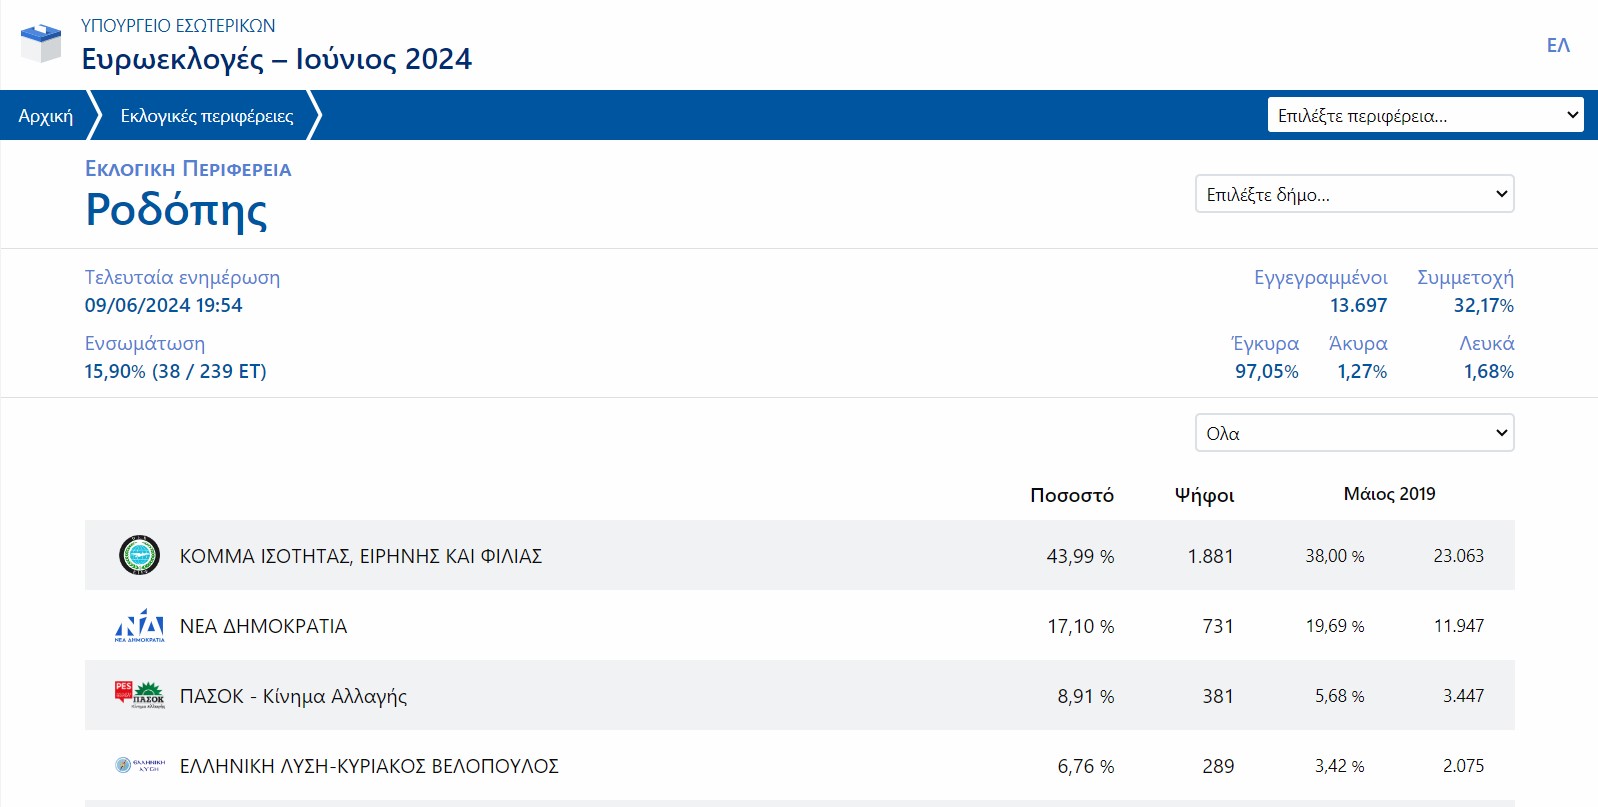Switch language via the ΕΛ link
The width and height of the screenshot is (1598, 807).
pos(1557,45)
